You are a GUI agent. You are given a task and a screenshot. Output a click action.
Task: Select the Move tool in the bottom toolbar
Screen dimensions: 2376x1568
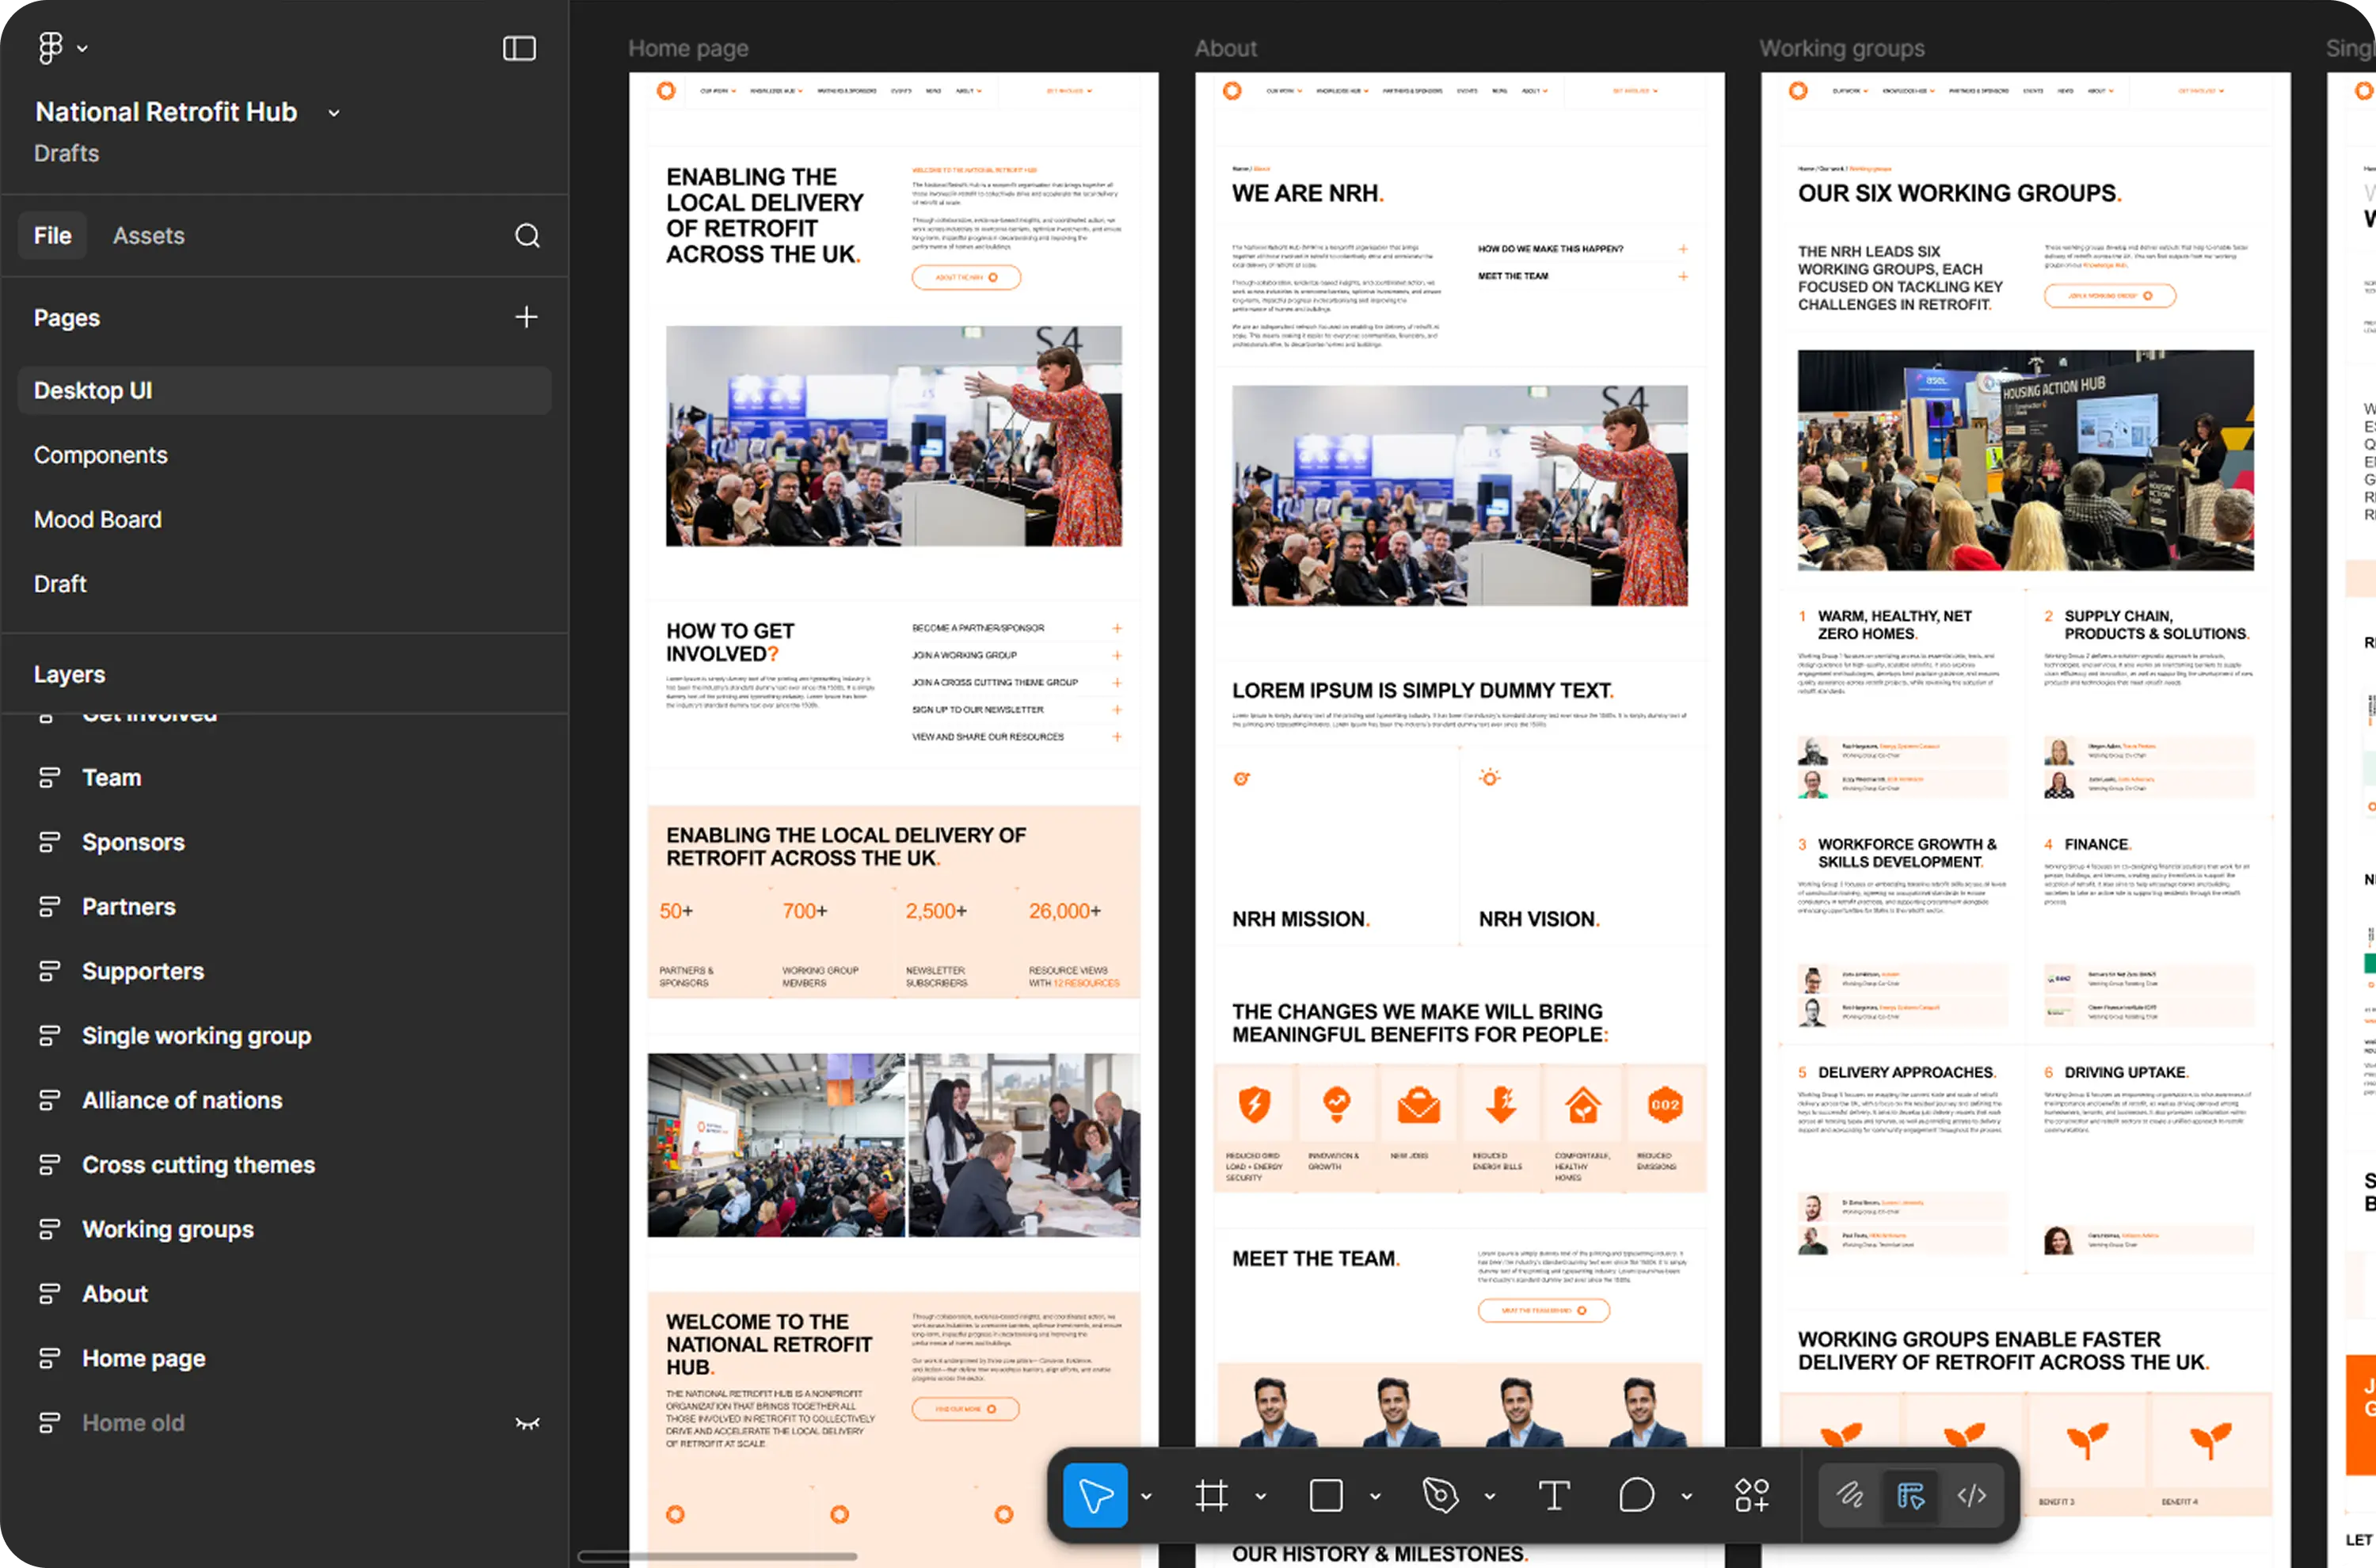pyautogui.click(x=1096, y=1495)
